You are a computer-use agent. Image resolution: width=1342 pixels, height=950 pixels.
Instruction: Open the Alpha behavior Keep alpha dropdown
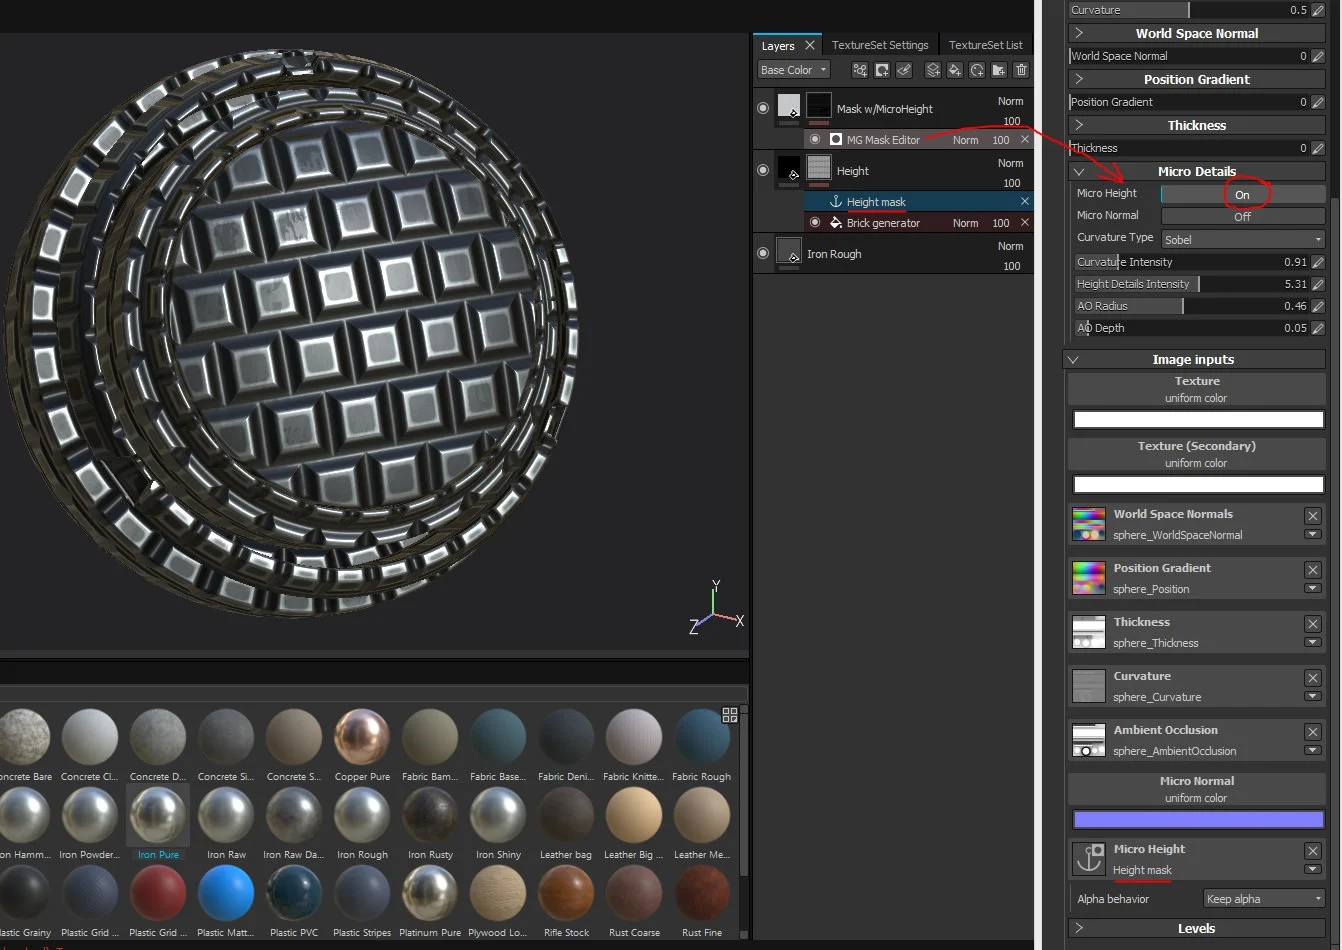1264,899
